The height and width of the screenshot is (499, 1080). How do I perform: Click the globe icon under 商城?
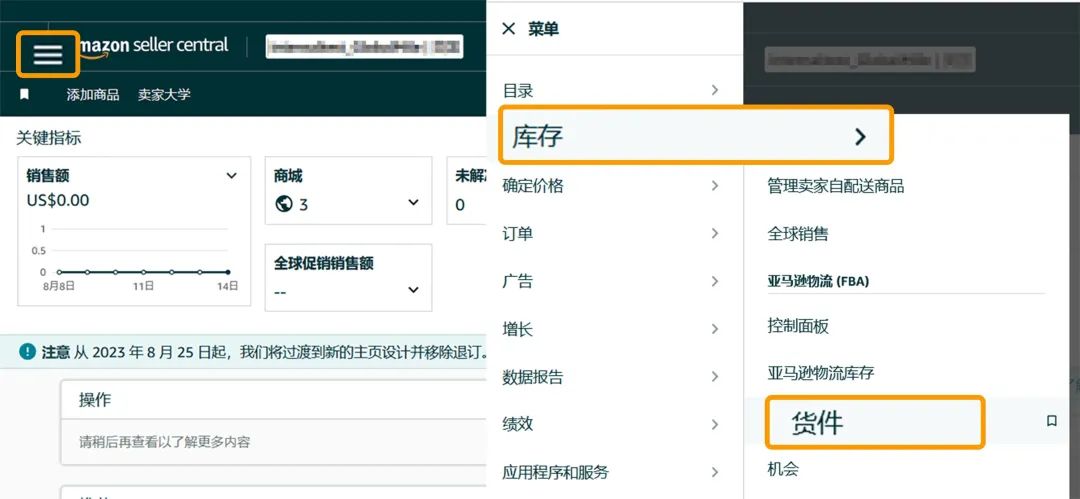[x=284, y=204]
